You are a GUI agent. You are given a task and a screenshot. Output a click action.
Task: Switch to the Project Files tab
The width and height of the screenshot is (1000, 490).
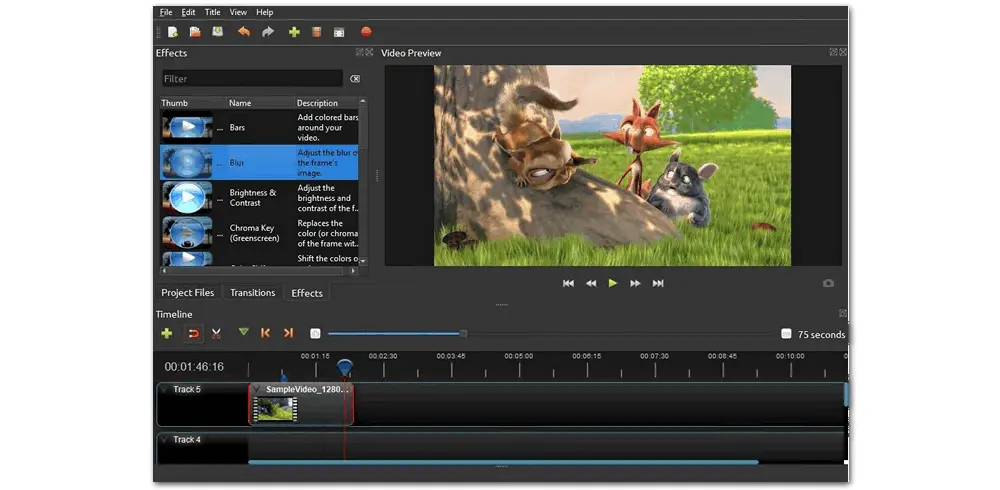tap(188, 292)
